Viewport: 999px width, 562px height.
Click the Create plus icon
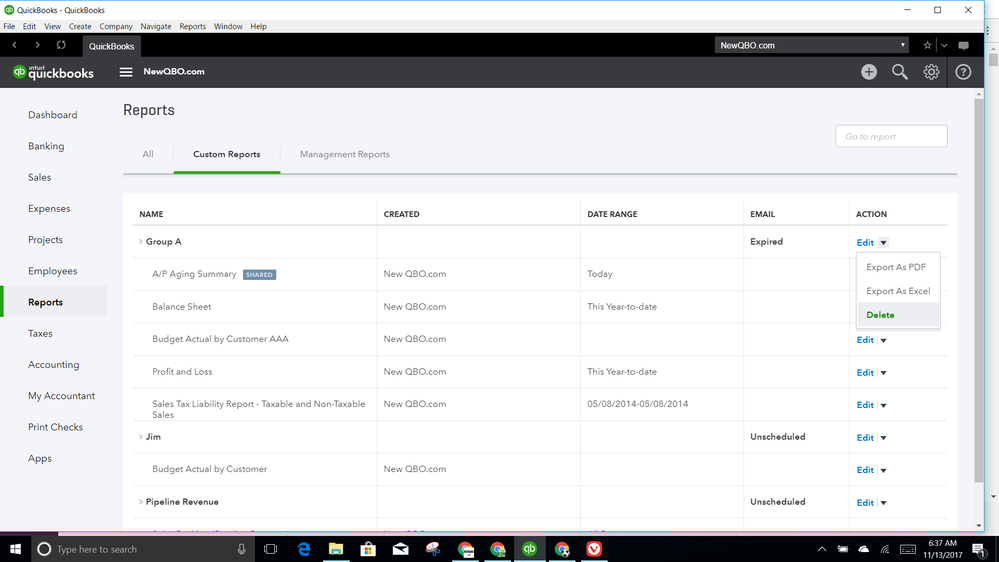[869, 72]
